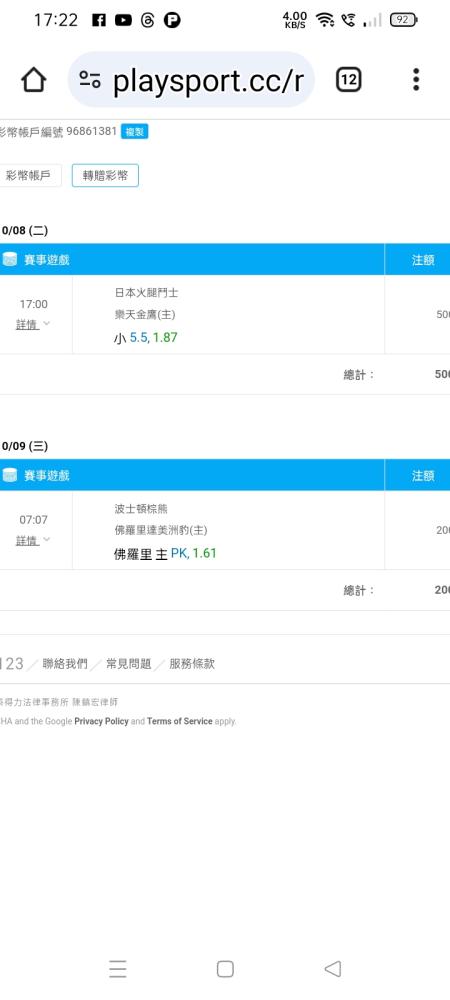The height and width of the screenshot is (1000, 450).
Task: Tap the Android recent apps button
Action: click(x=118, y=969)
